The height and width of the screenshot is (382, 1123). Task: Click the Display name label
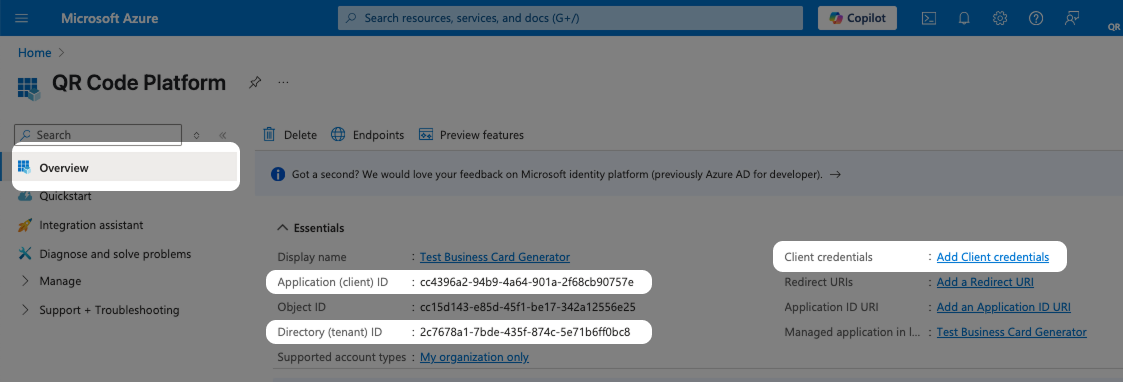point(312,257)
